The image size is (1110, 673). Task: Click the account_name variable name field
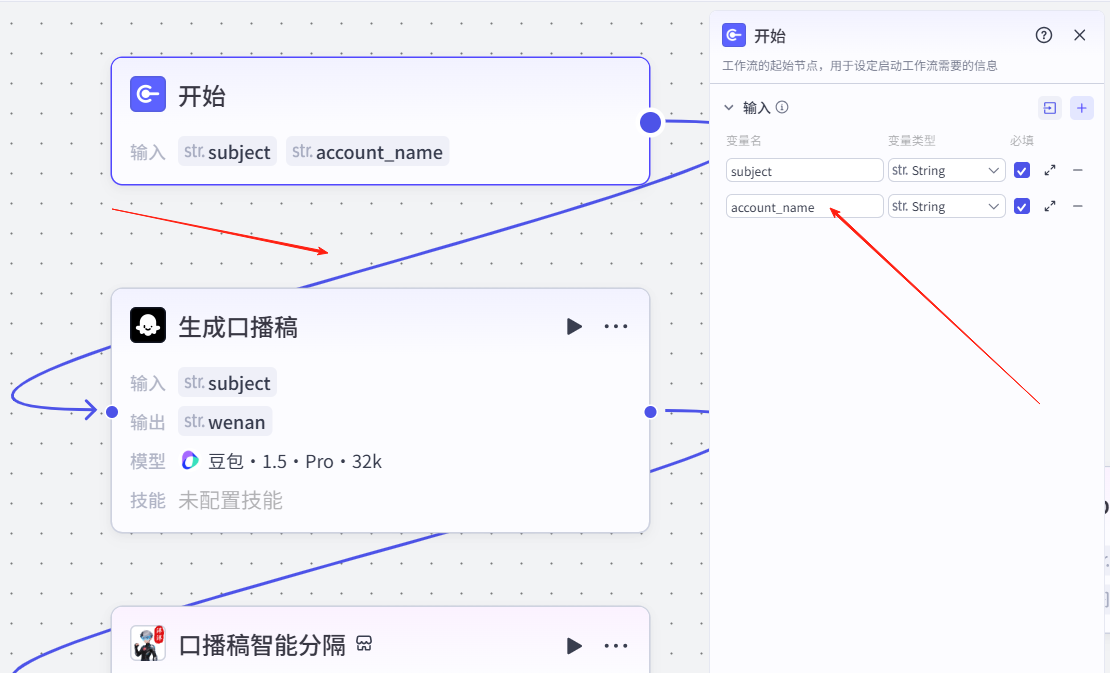pyautogui.click(x=804, y=207)
